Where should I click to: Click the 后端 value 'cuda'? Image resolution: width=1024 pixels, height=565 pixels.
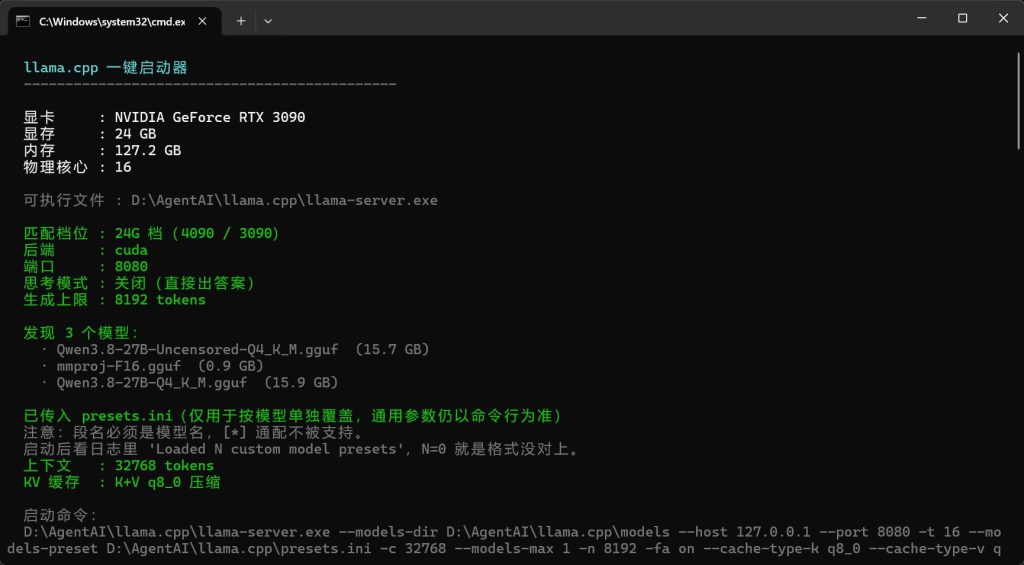point(131,250)
